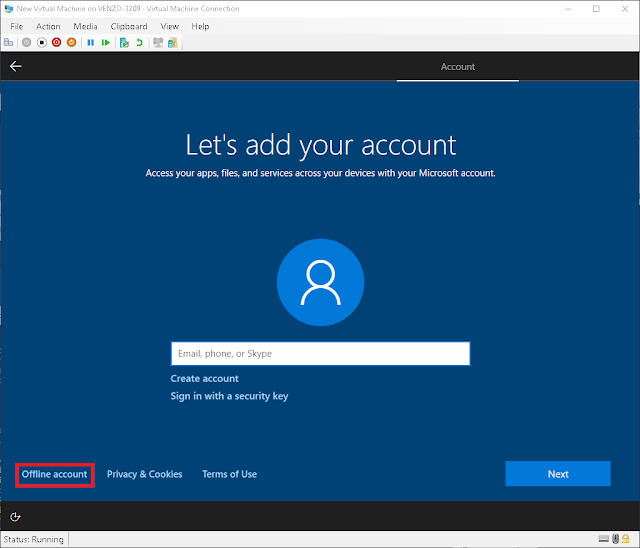
Task: Click the 'Access your apps, files' description text
Action: [320, 173]
